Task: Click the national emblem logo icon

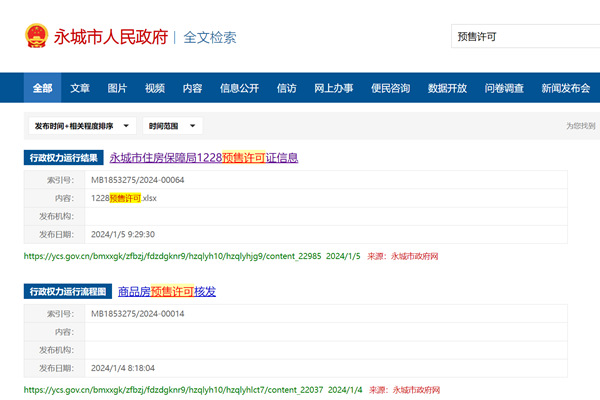Action: [36, 36]
